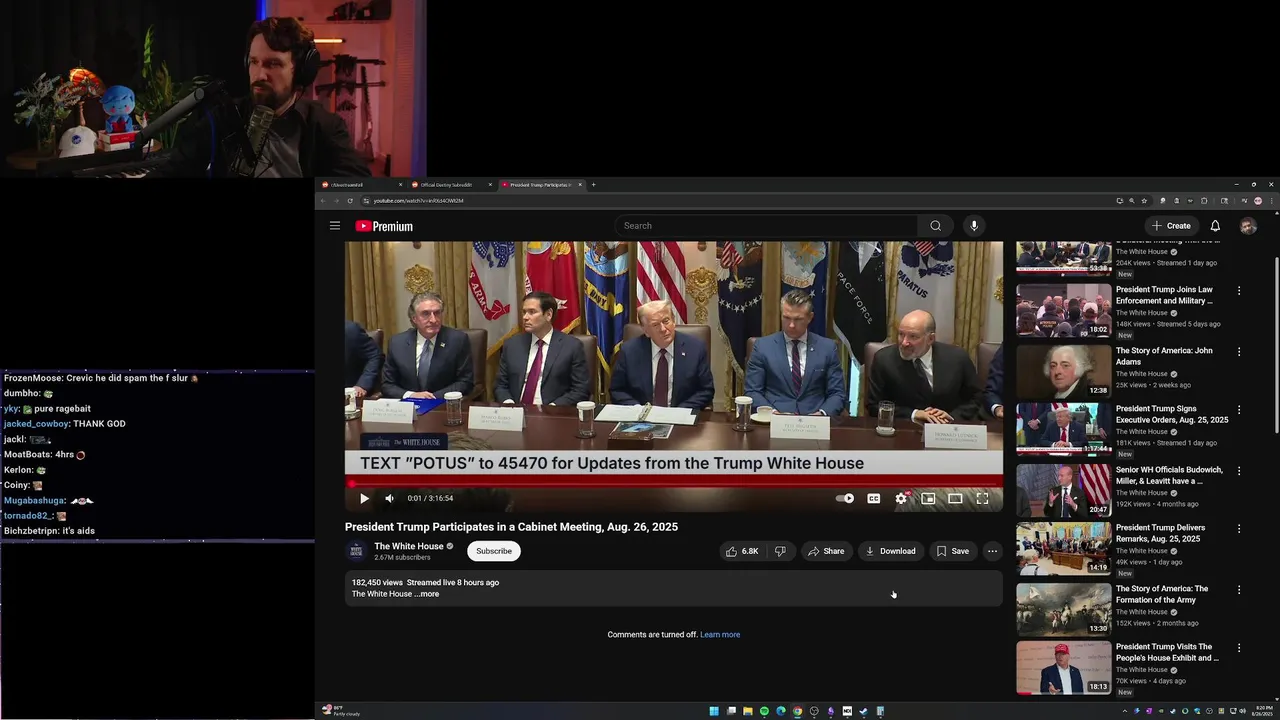Play the video
The width and height of the screenshot is (1280, 720).
click(364, 498)
